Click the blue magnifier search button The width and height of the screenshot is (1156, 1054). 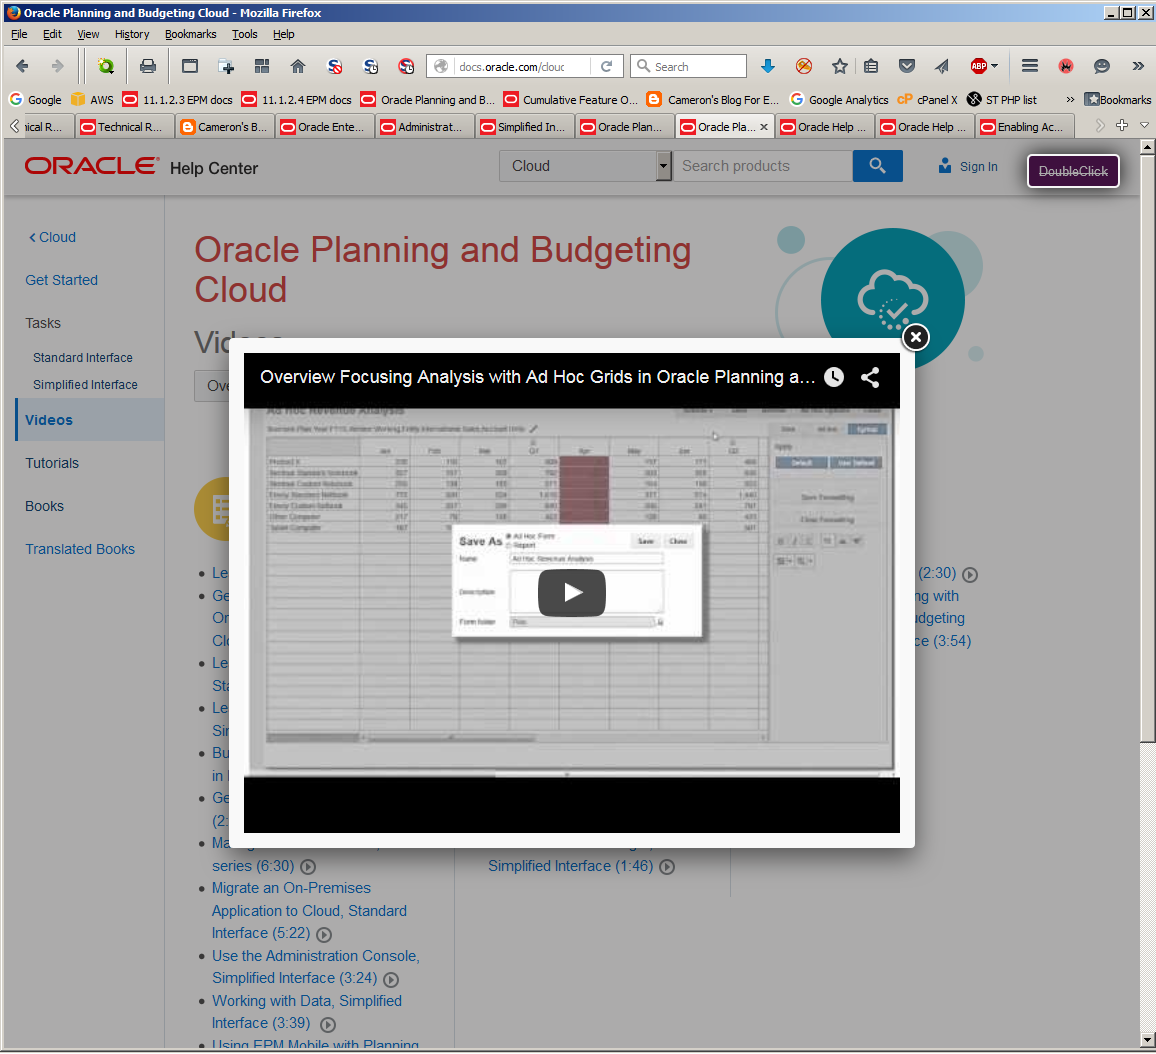877,166
